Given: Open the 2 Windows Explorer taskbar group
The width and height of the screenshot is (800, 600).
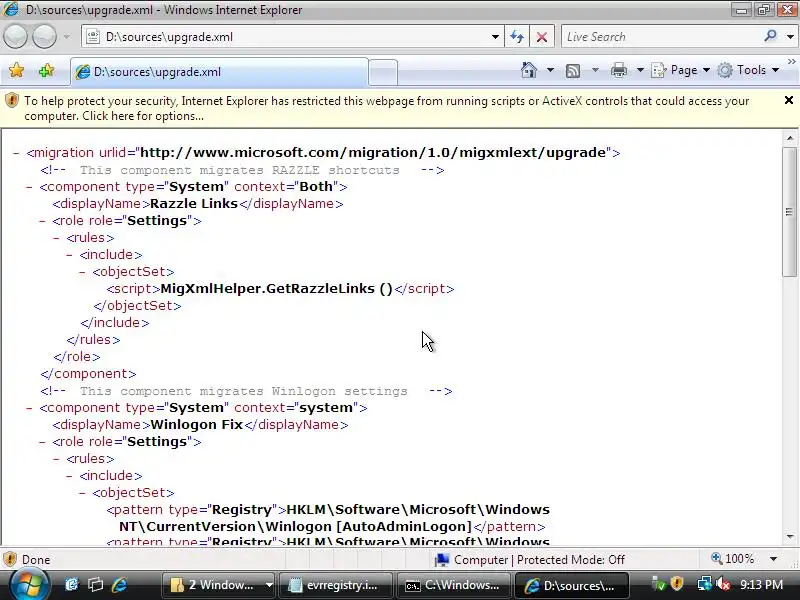Looking at the screenshot, I should (219, 585).
